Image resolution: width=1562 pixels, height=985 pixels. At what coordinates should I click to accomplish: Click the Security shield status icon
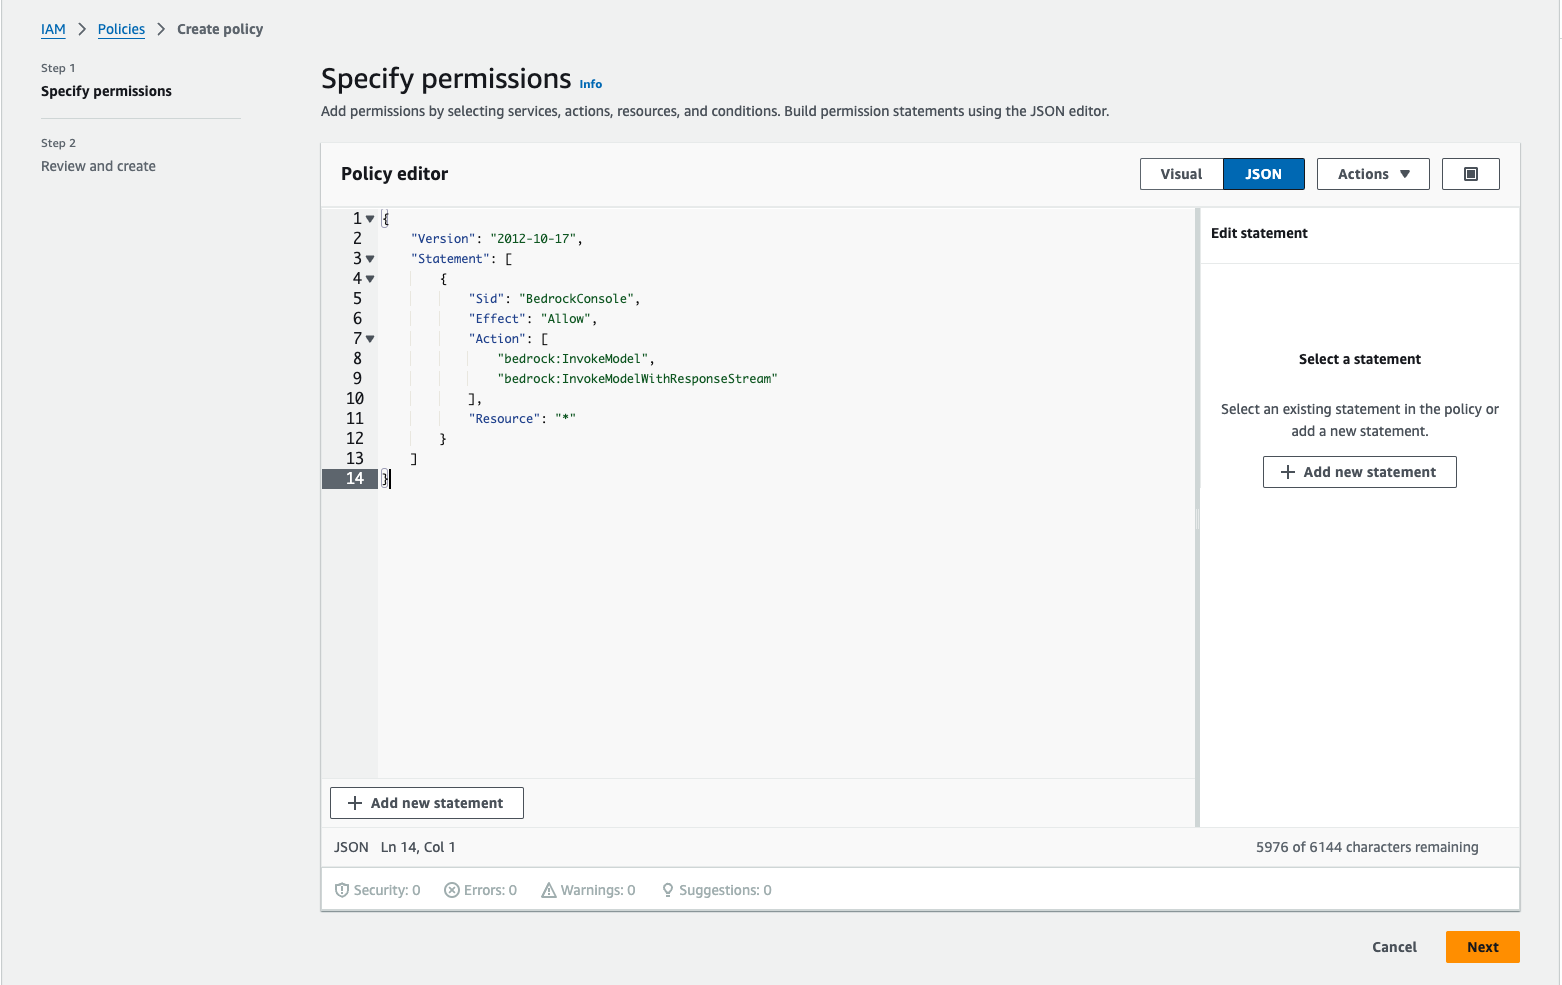point(342,890)
